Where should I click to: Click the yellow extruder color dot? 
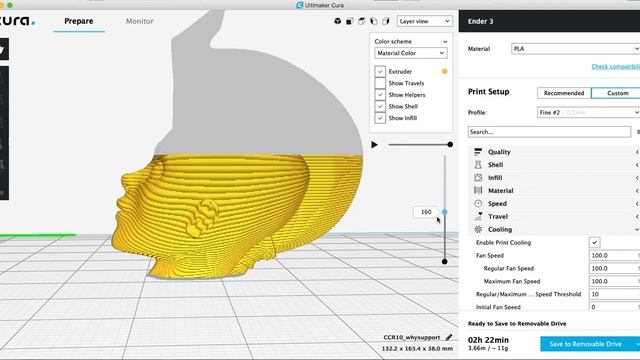pos(444,71)
